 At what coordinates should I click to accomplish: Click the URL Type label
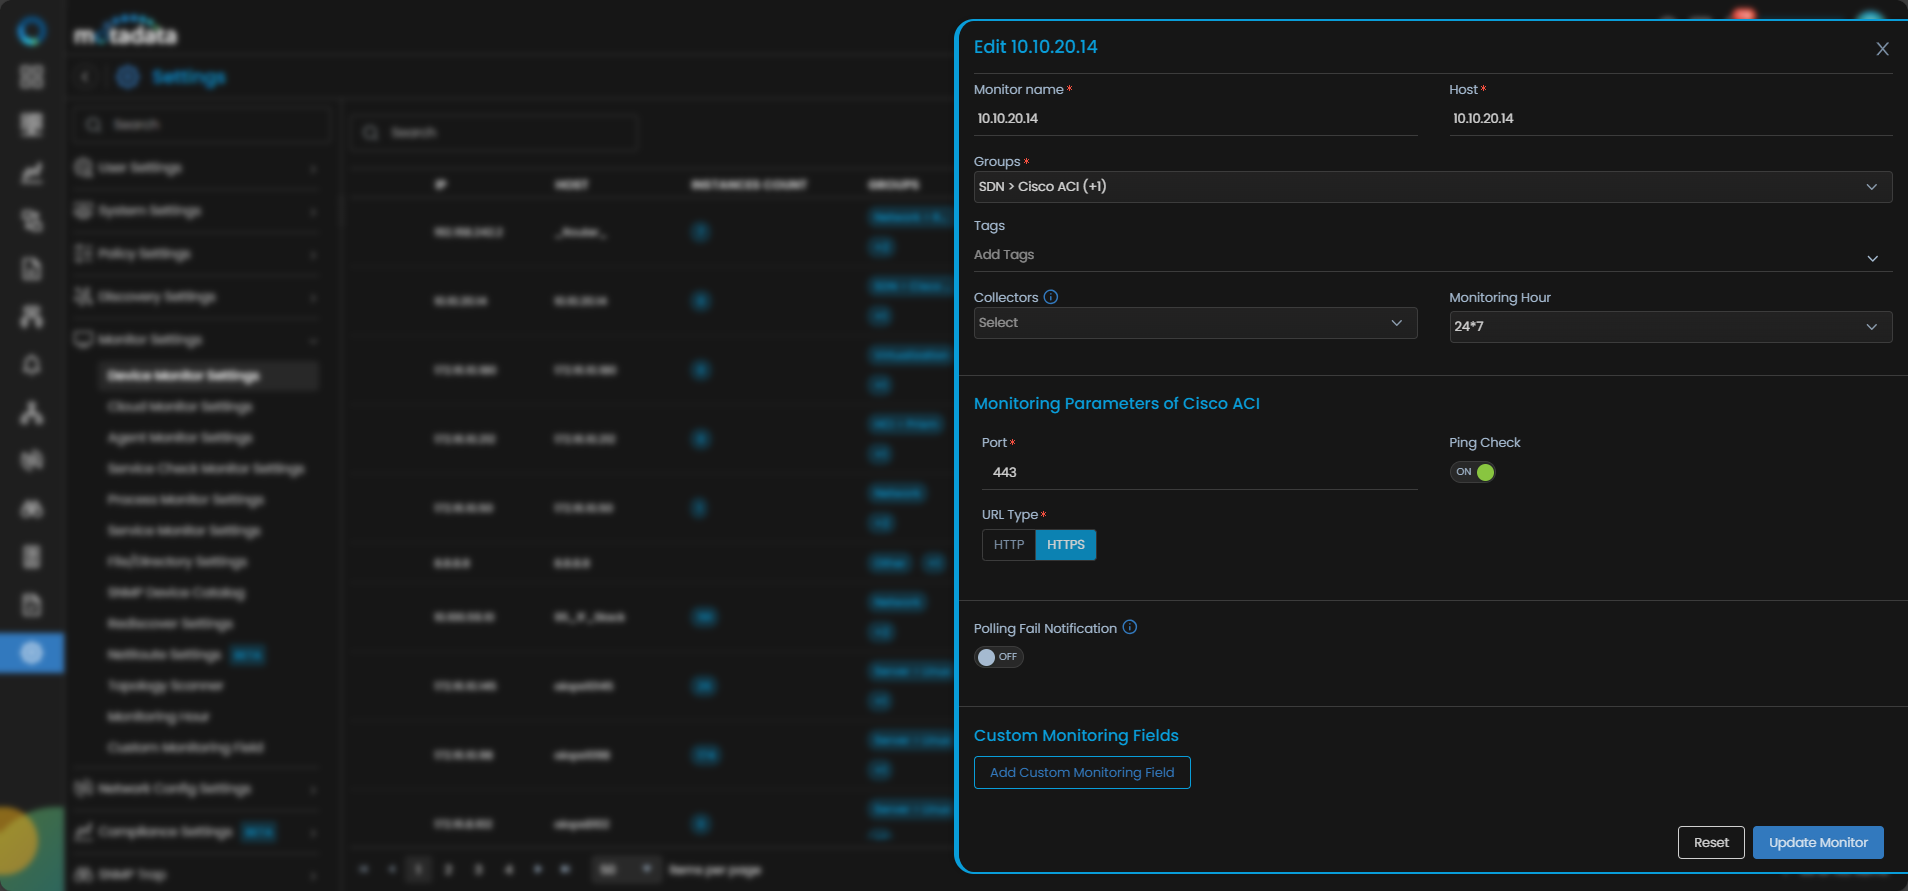click(1010, 515)
